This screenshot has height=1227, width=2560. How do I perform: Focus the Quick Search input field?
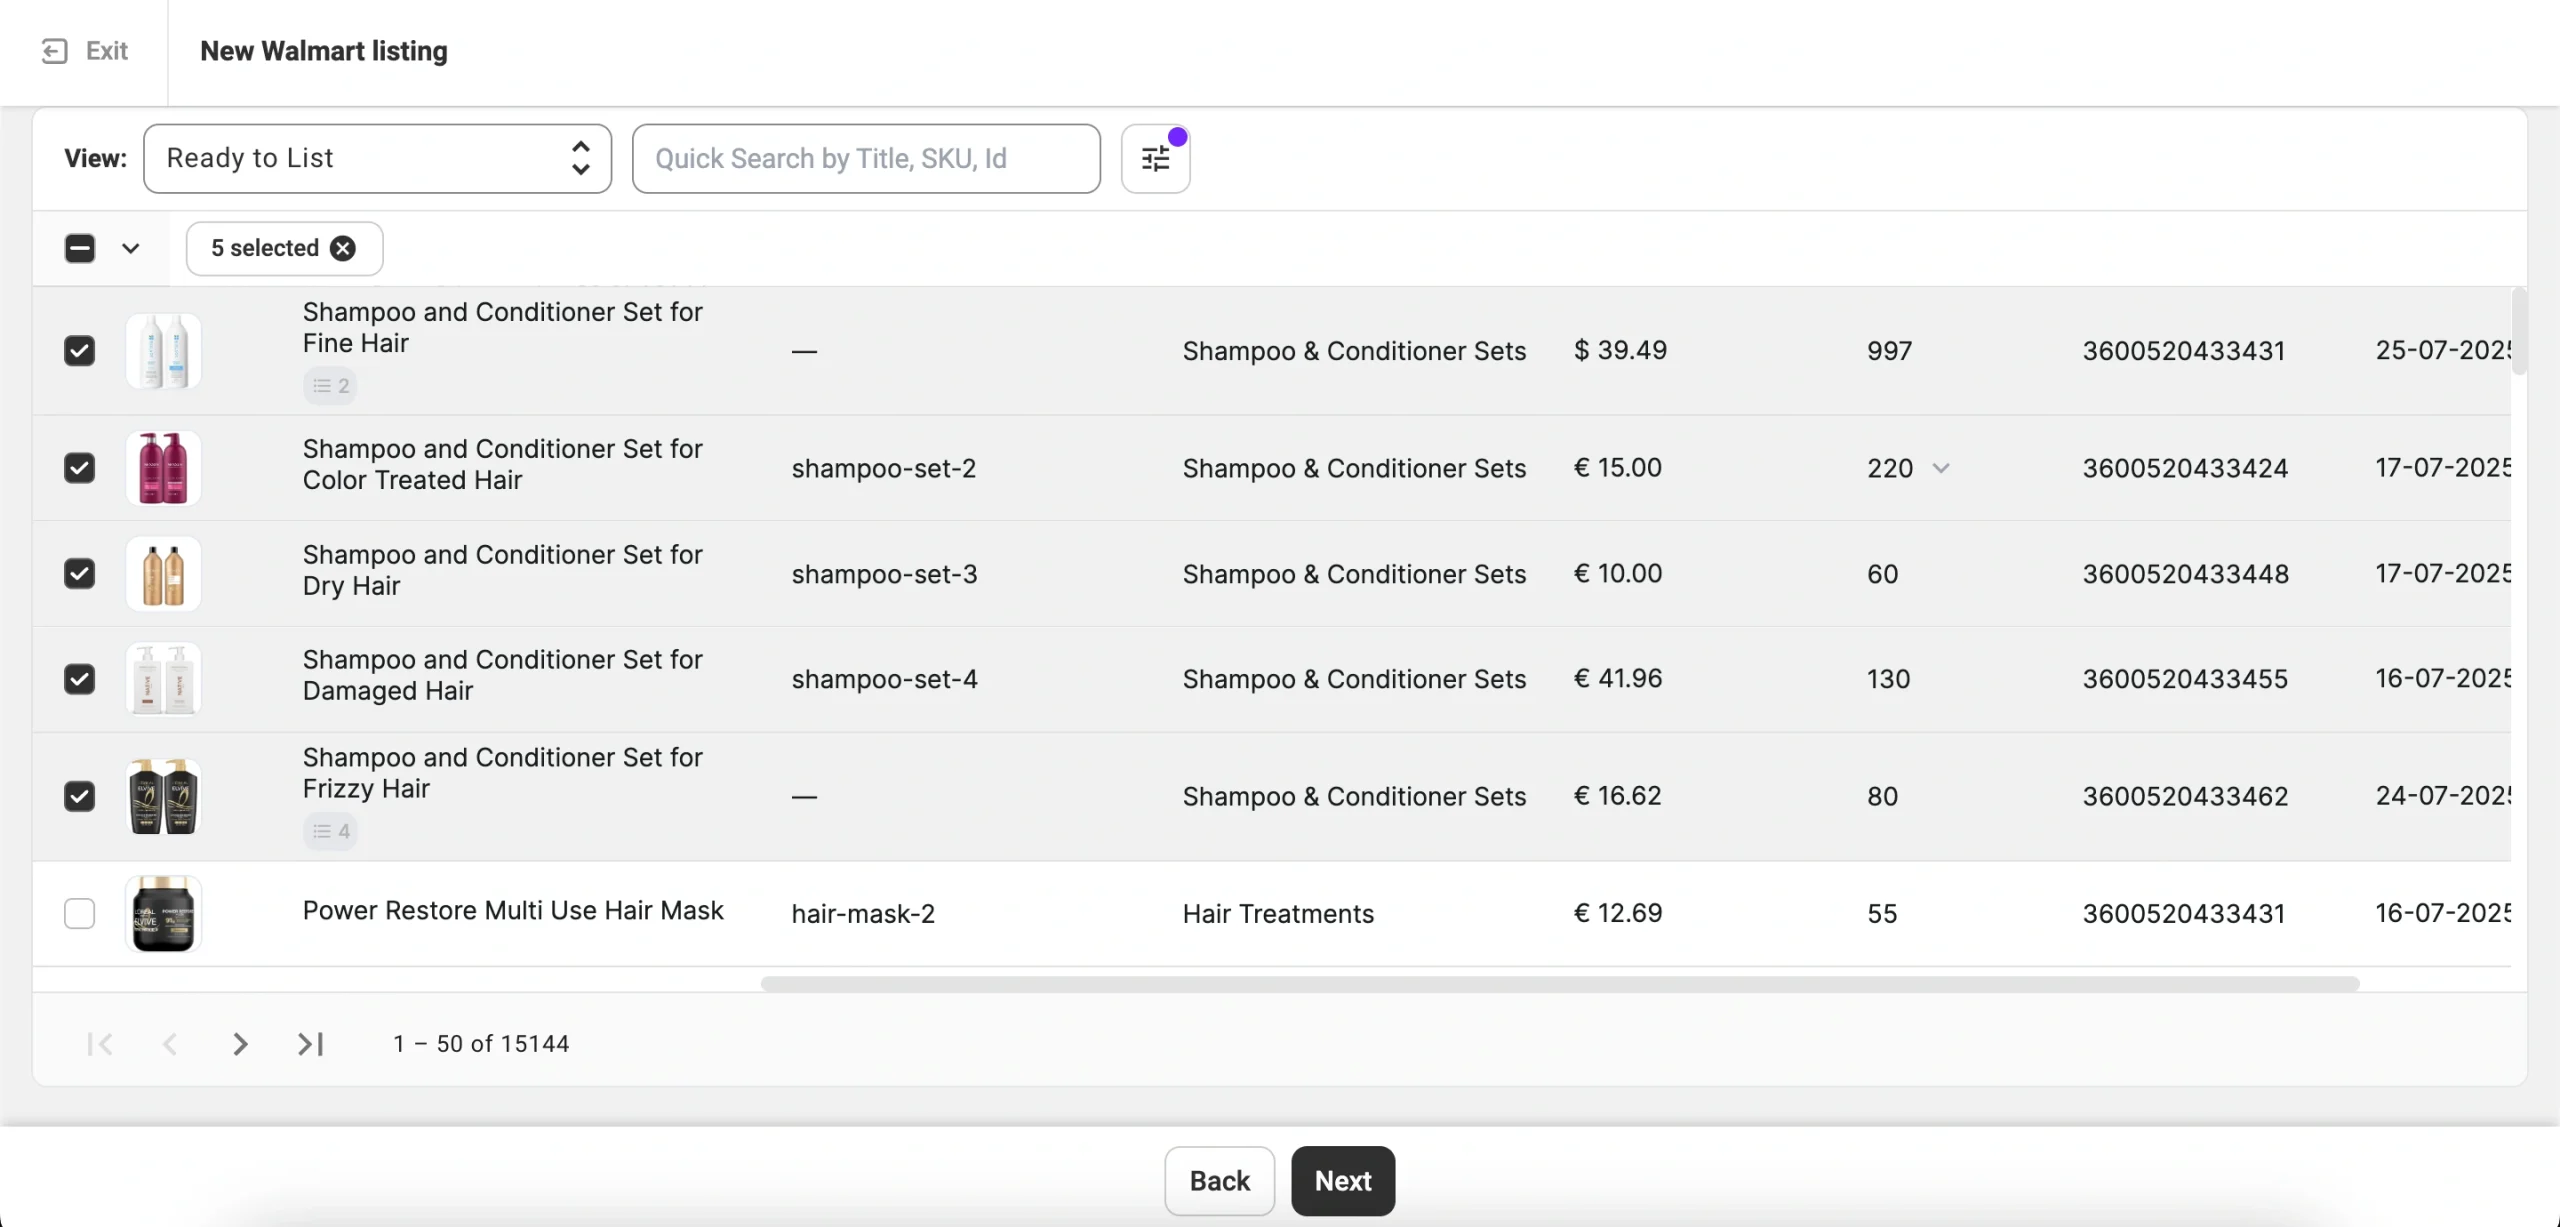pos(866,158)
